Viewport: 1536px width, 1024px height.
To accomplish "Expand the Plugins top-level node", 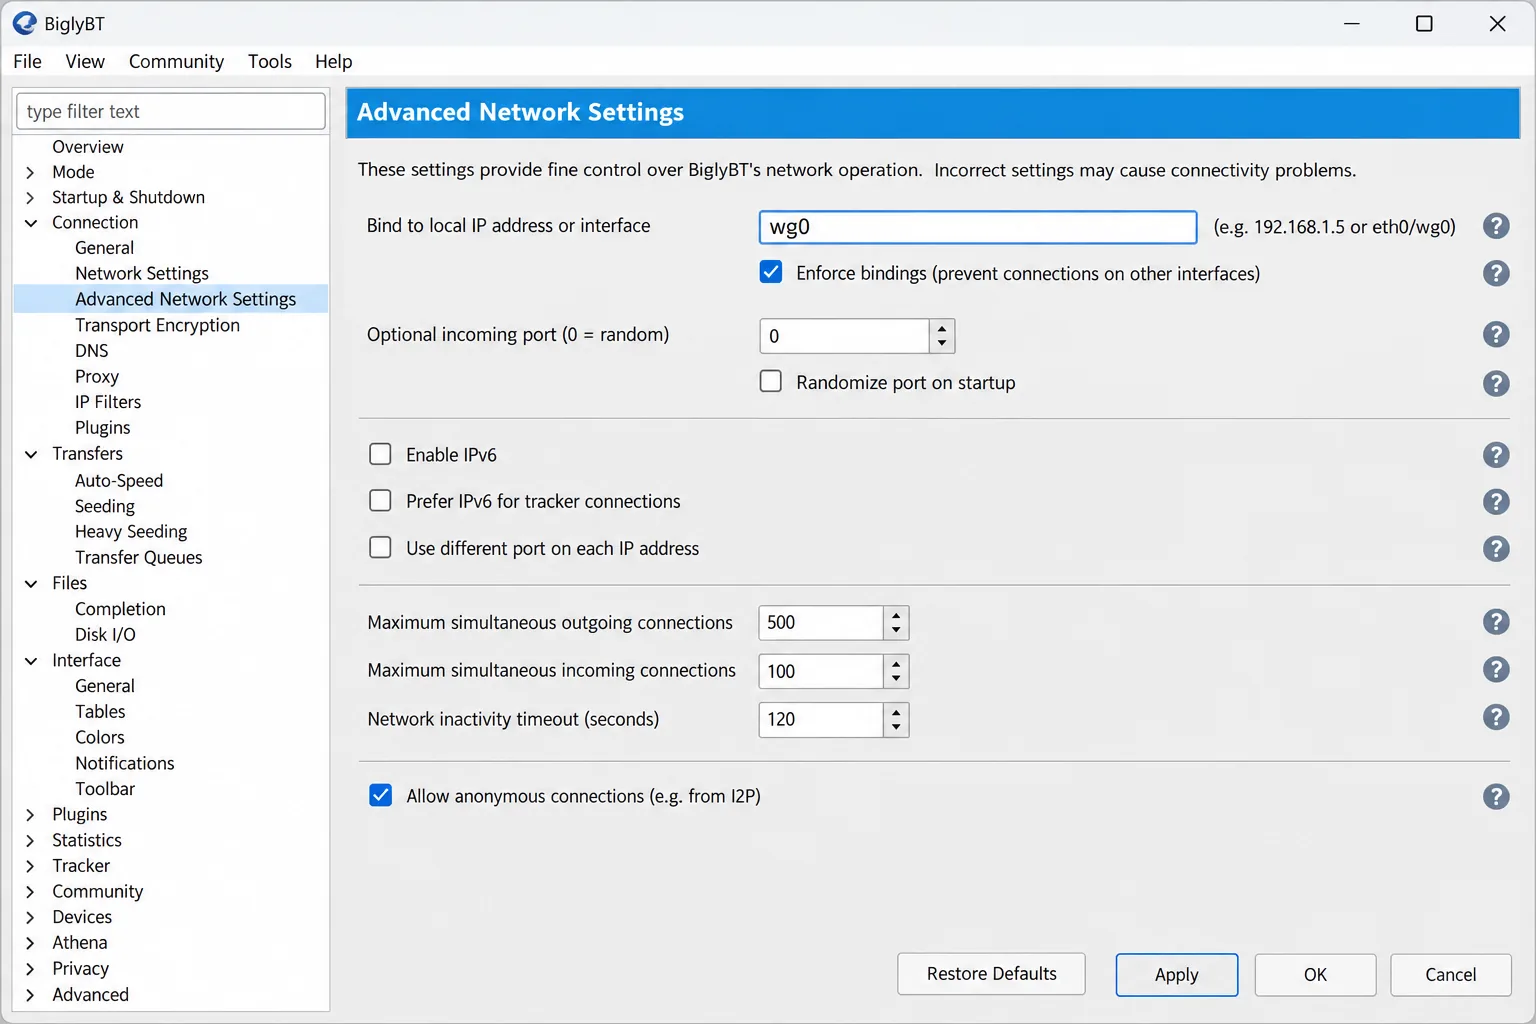I will 30,815.
